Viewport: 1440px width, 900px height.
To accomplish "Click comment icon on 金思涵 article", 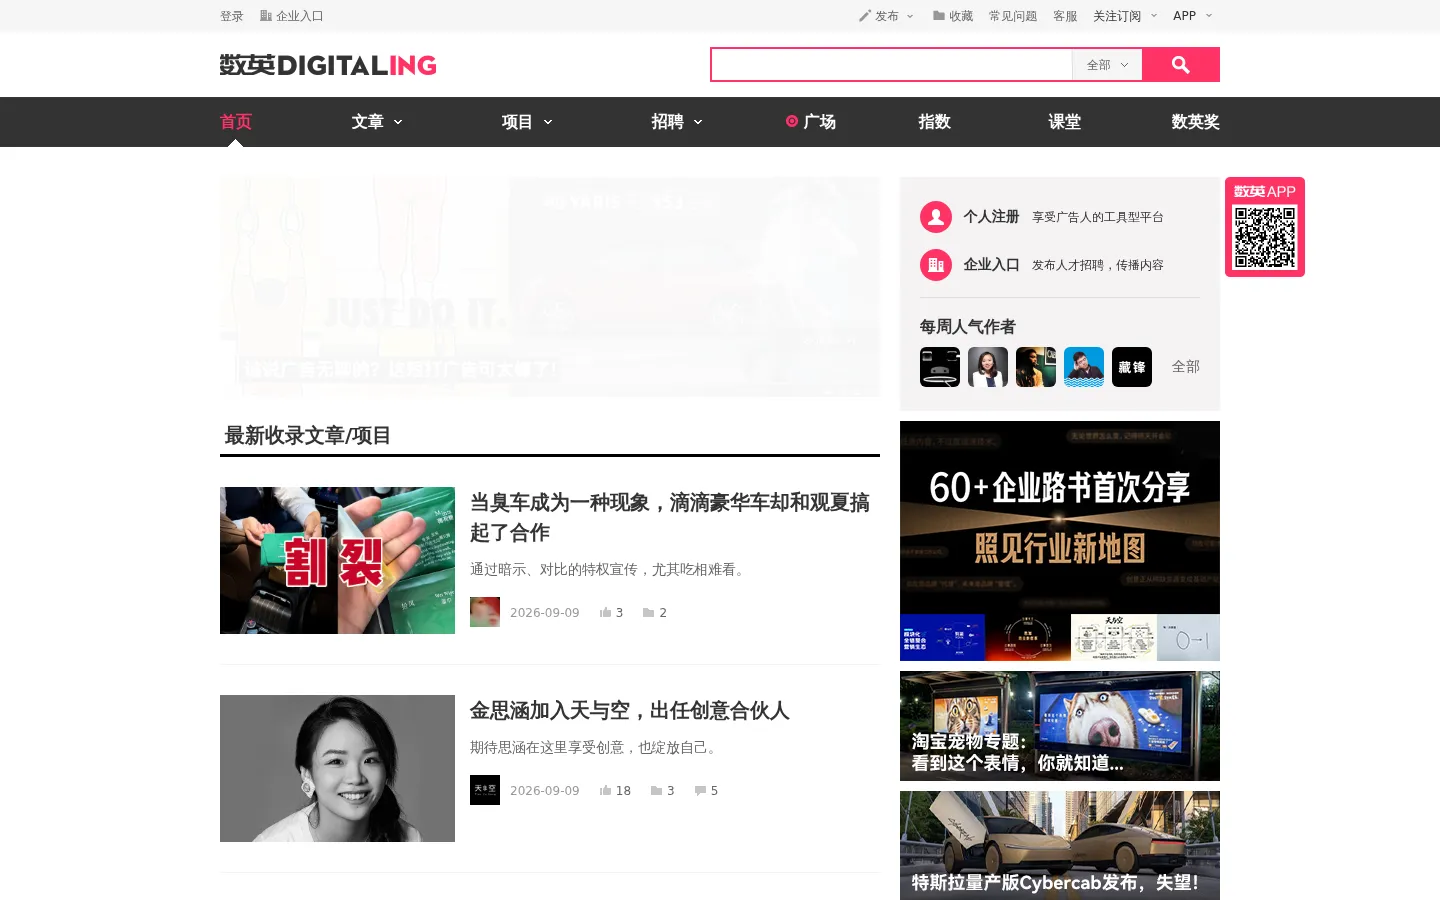I will click(x=700, y=791).
